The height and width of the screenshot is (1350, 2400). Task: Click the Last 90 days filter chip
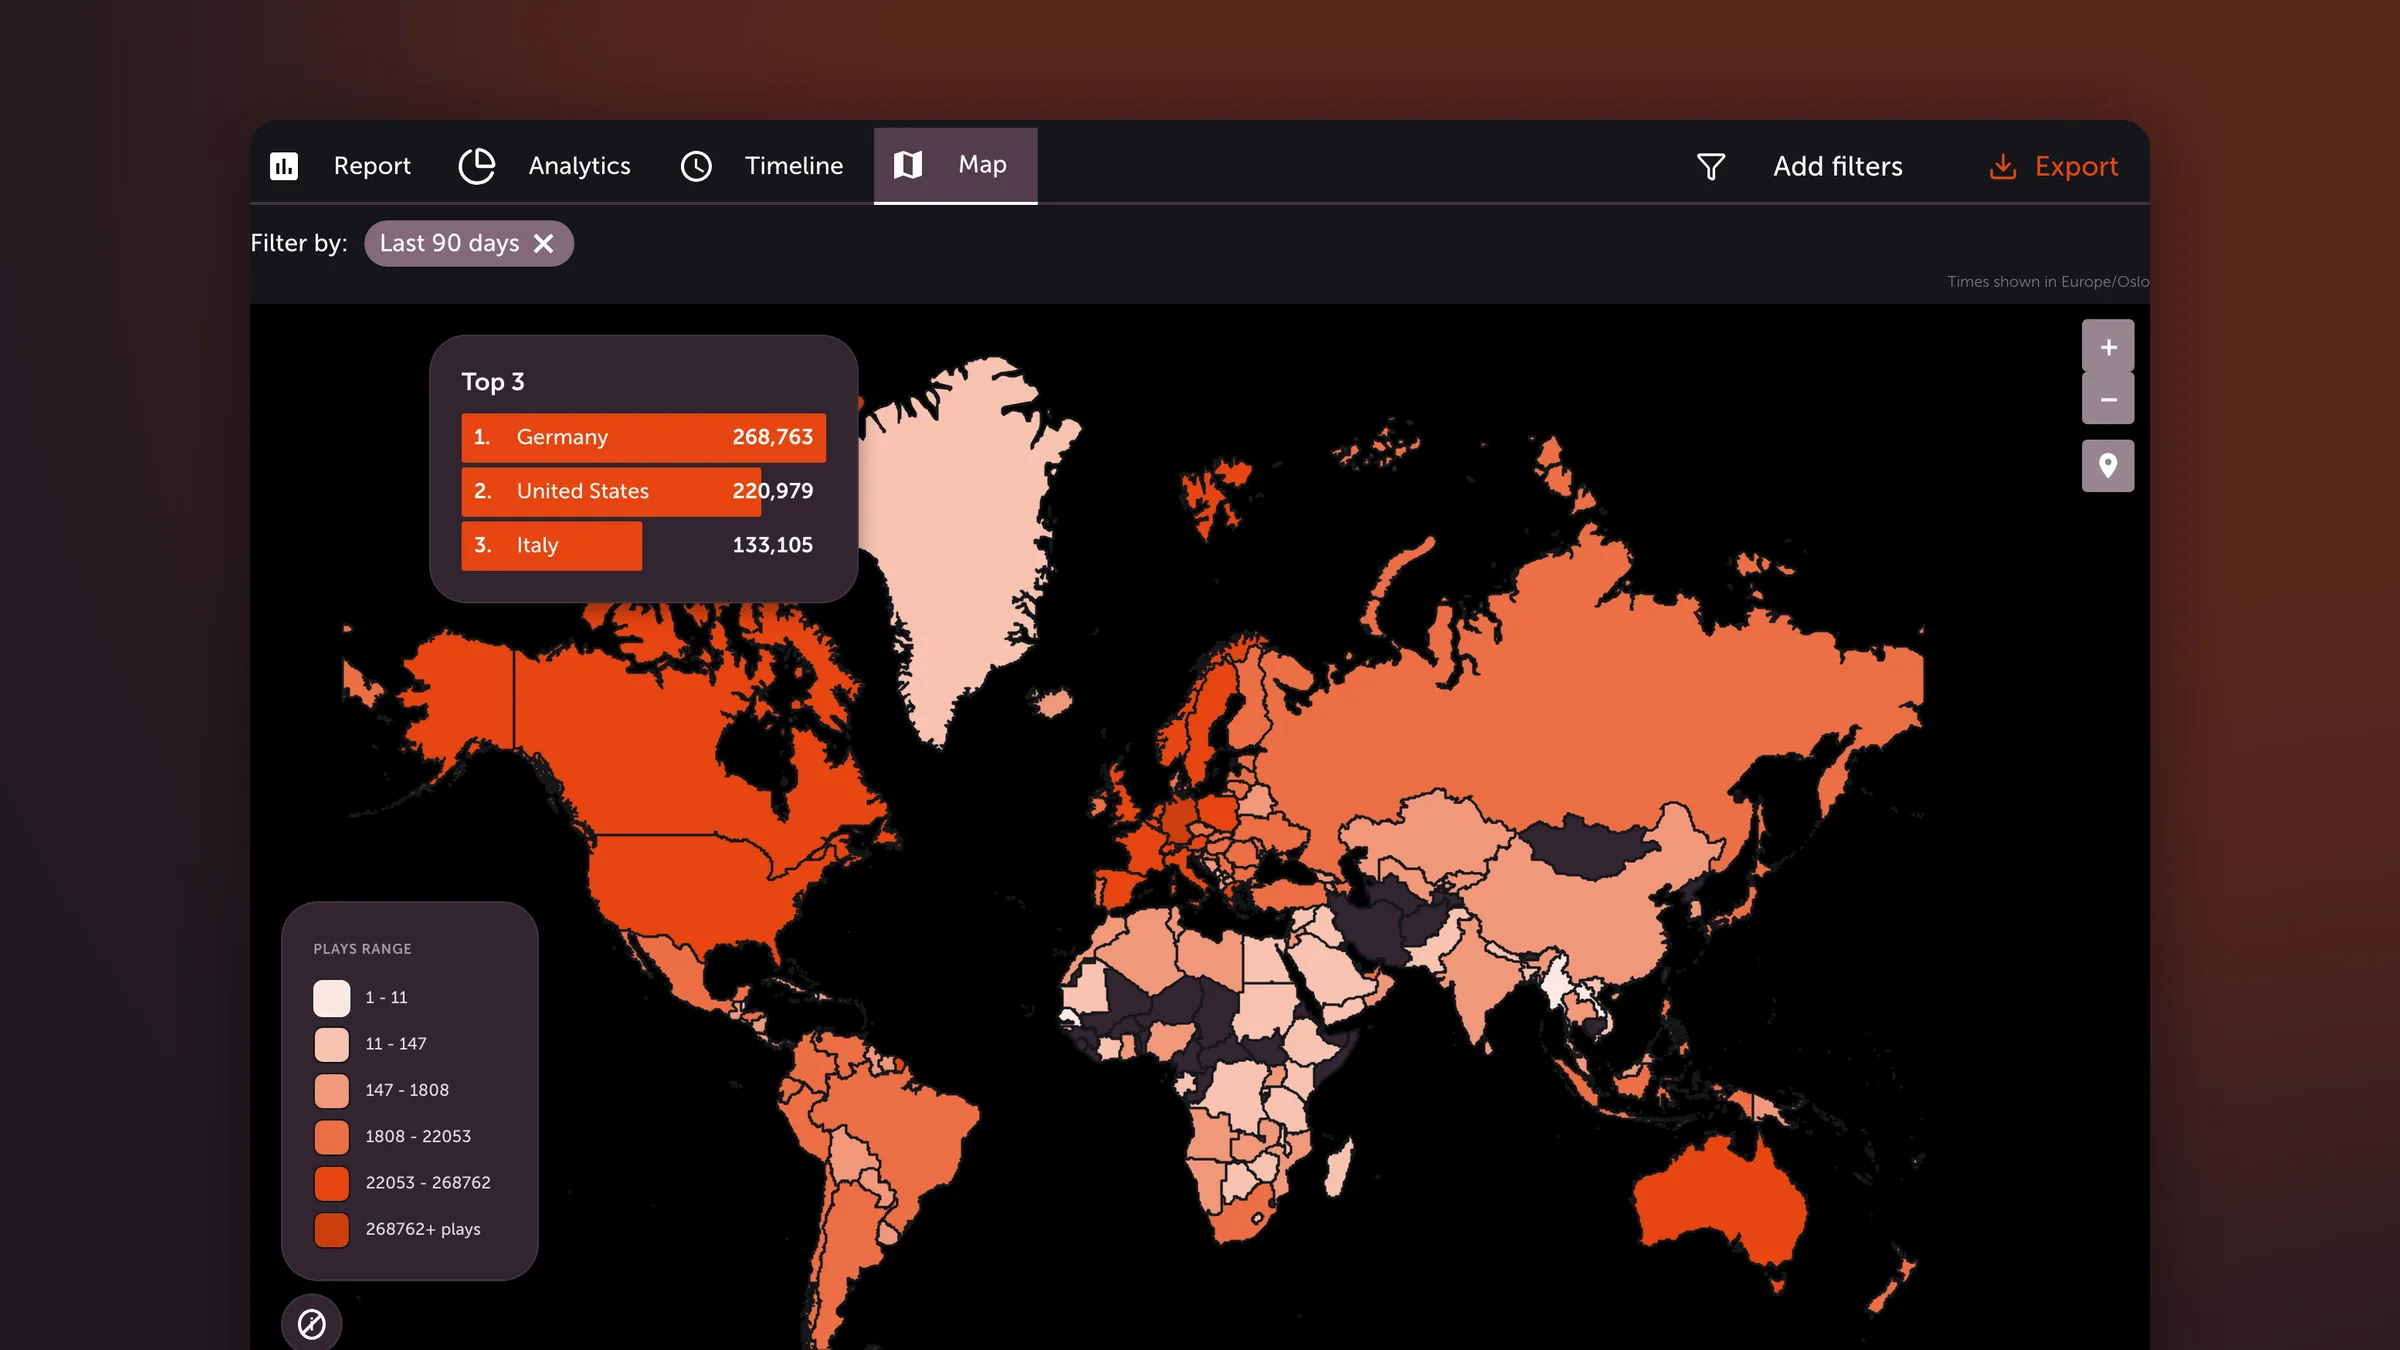(468, 244)
